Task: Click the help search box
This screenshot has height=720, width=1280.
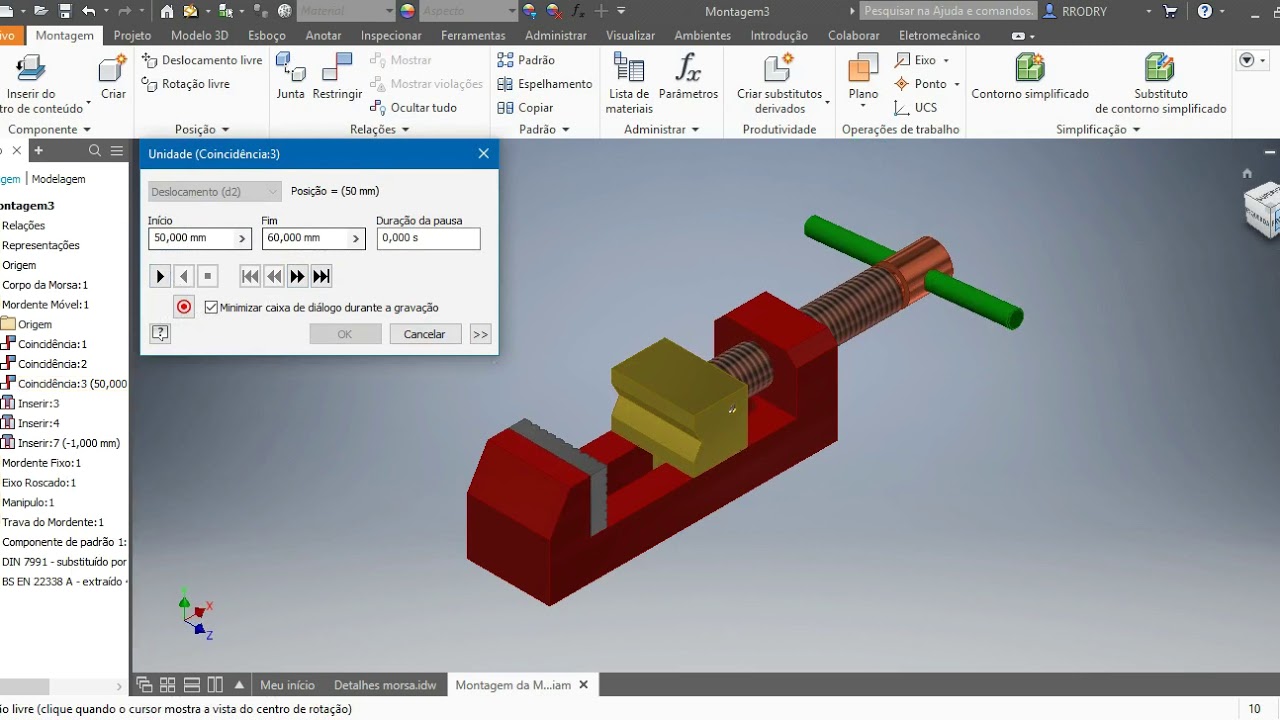Action: 948,11
